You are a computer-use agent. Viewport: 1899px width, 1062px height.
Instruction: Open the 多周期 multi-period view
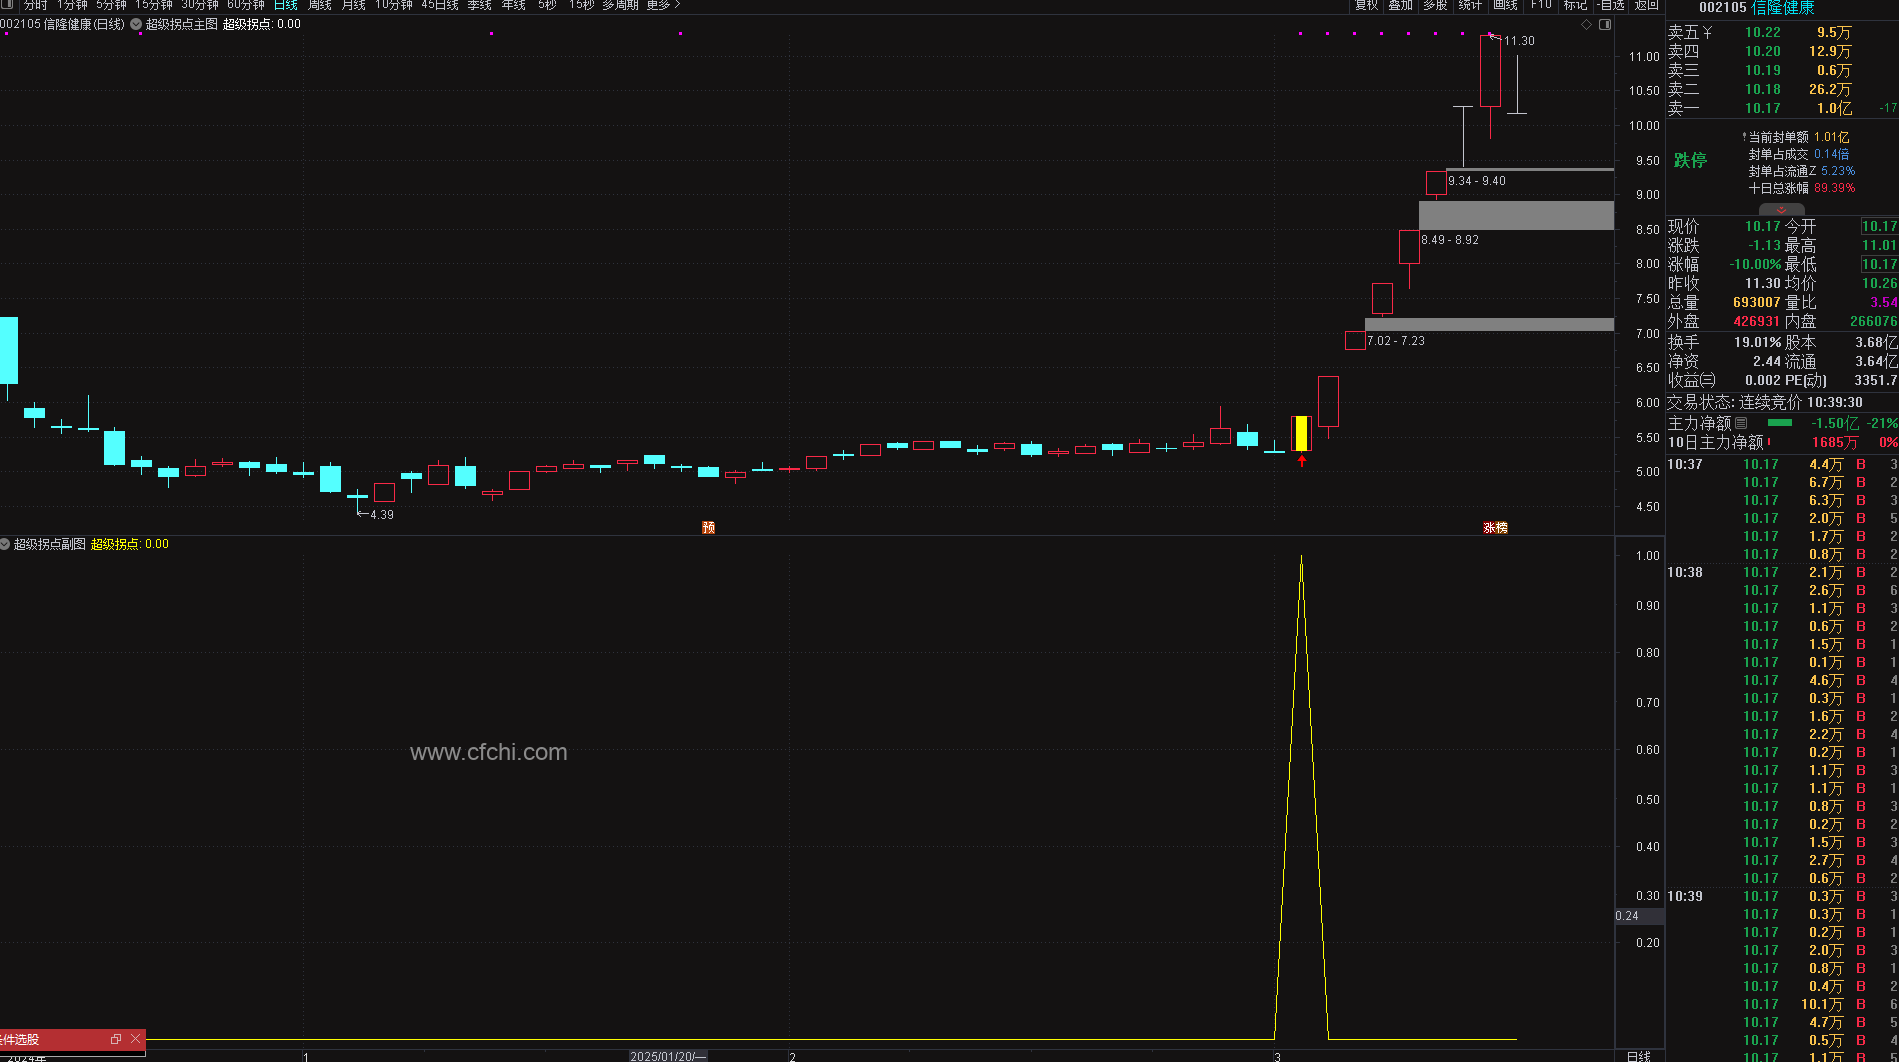click(620, 5)
